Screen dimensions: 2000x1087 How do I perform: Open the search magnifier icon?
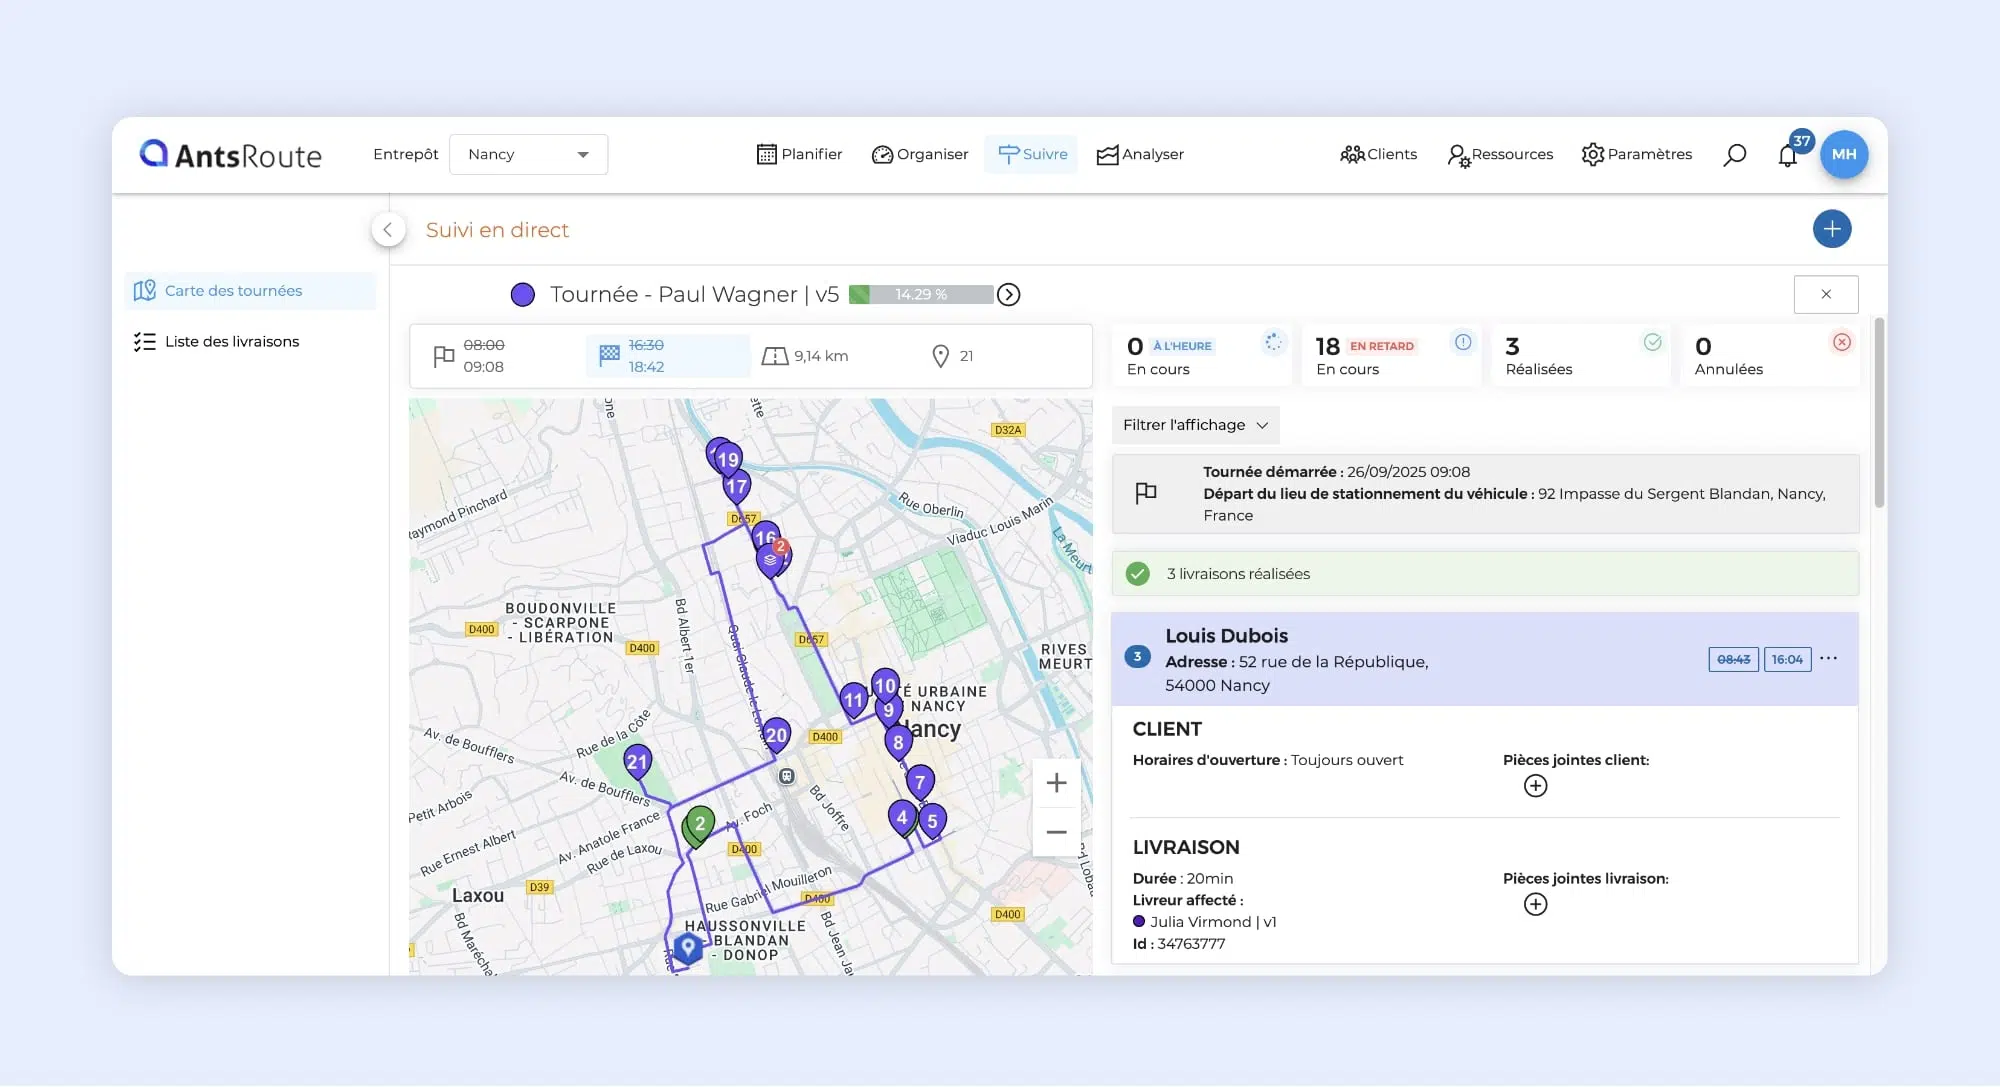[1734, 155]
